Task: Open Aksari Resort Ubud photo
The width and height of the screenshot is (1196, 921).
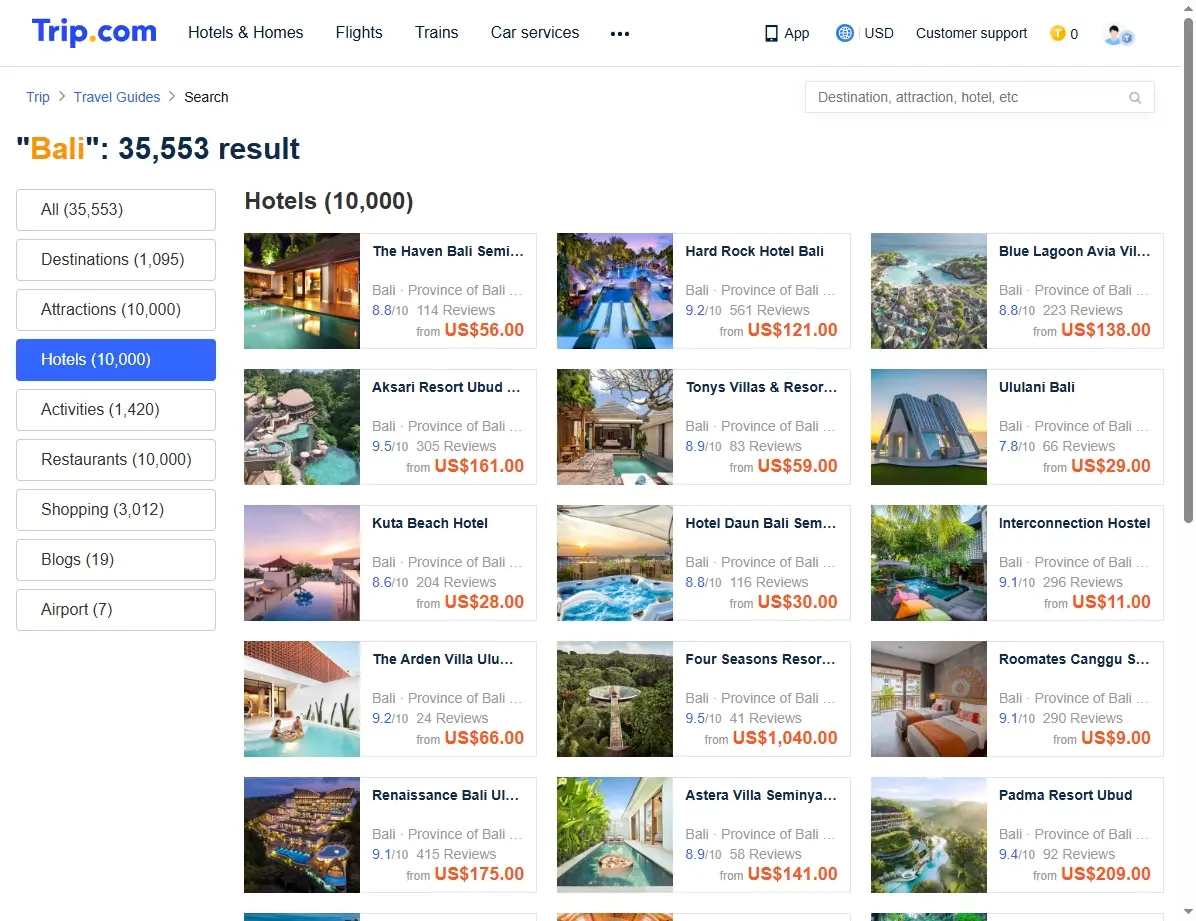Action: (302, 427)
